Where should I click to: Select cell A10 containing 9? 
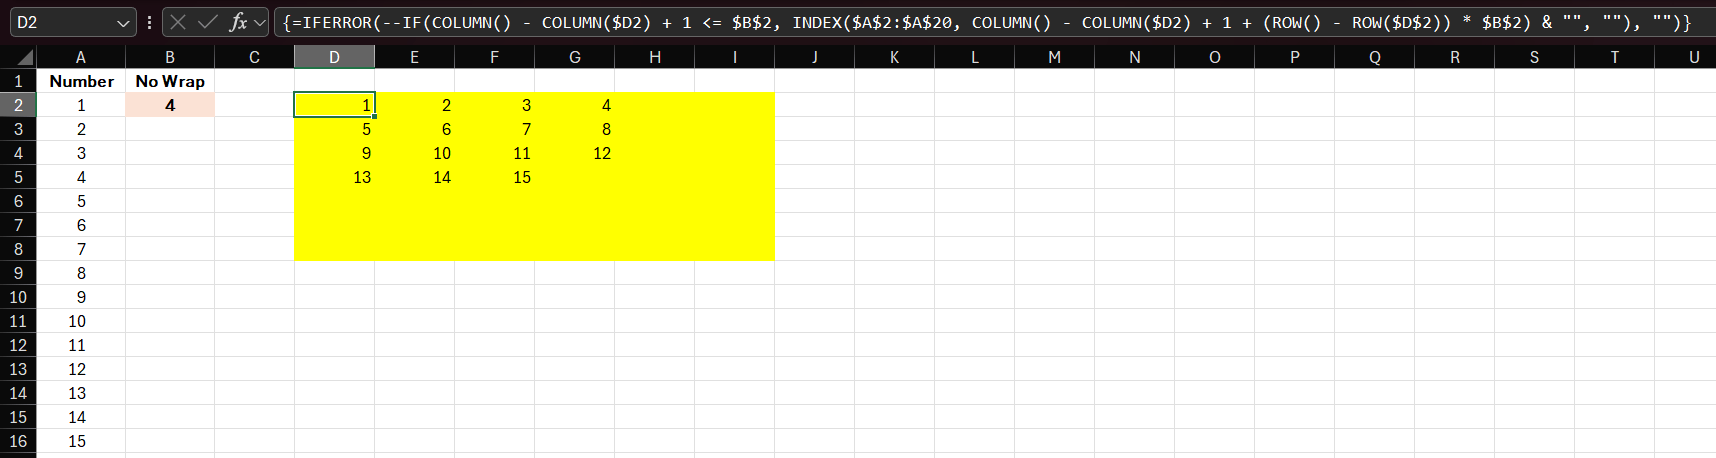coord(81,297)
